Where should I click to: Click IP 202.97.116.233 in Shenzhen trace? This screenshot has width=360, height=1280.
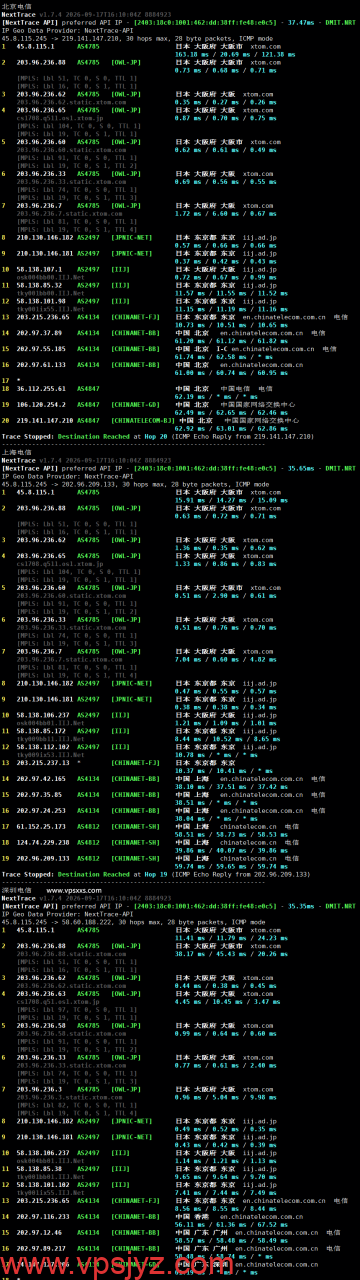click(x=42, y=1216)
